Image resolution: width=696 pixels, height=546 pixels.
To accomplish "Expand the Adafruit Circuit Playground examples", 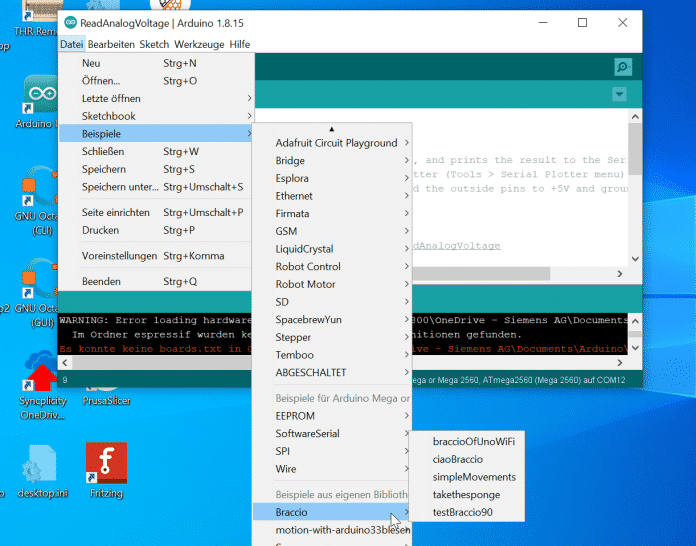I will coord(336,143).
